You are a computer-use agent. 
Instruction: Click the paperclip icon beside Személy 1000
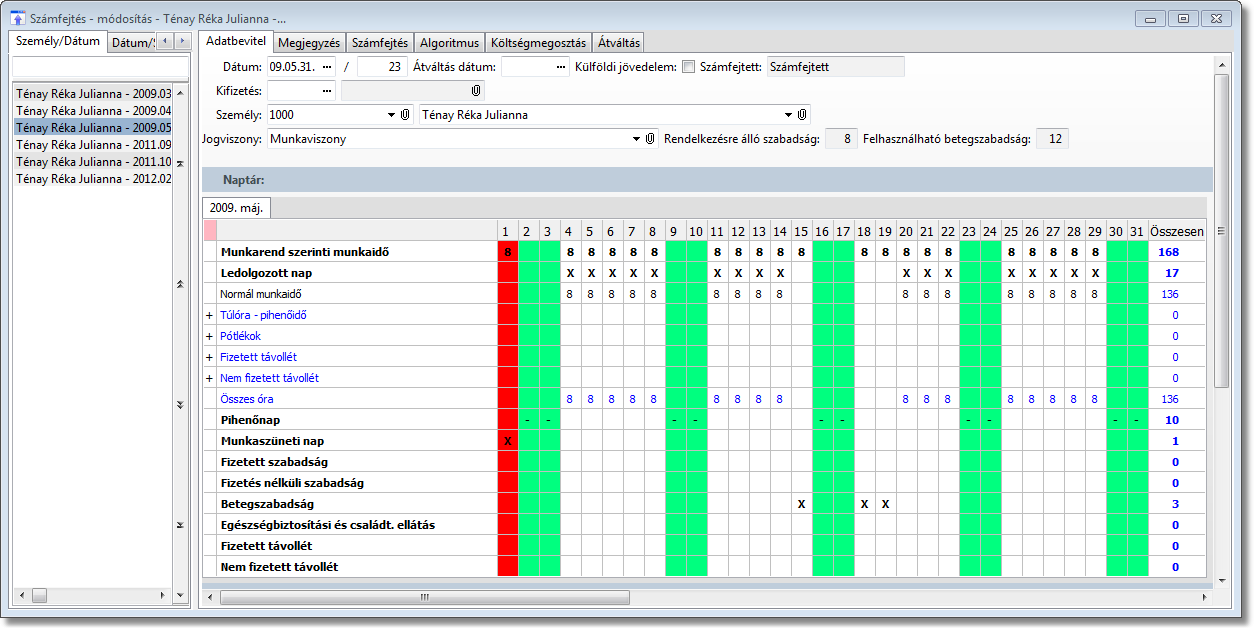(405, 115)
